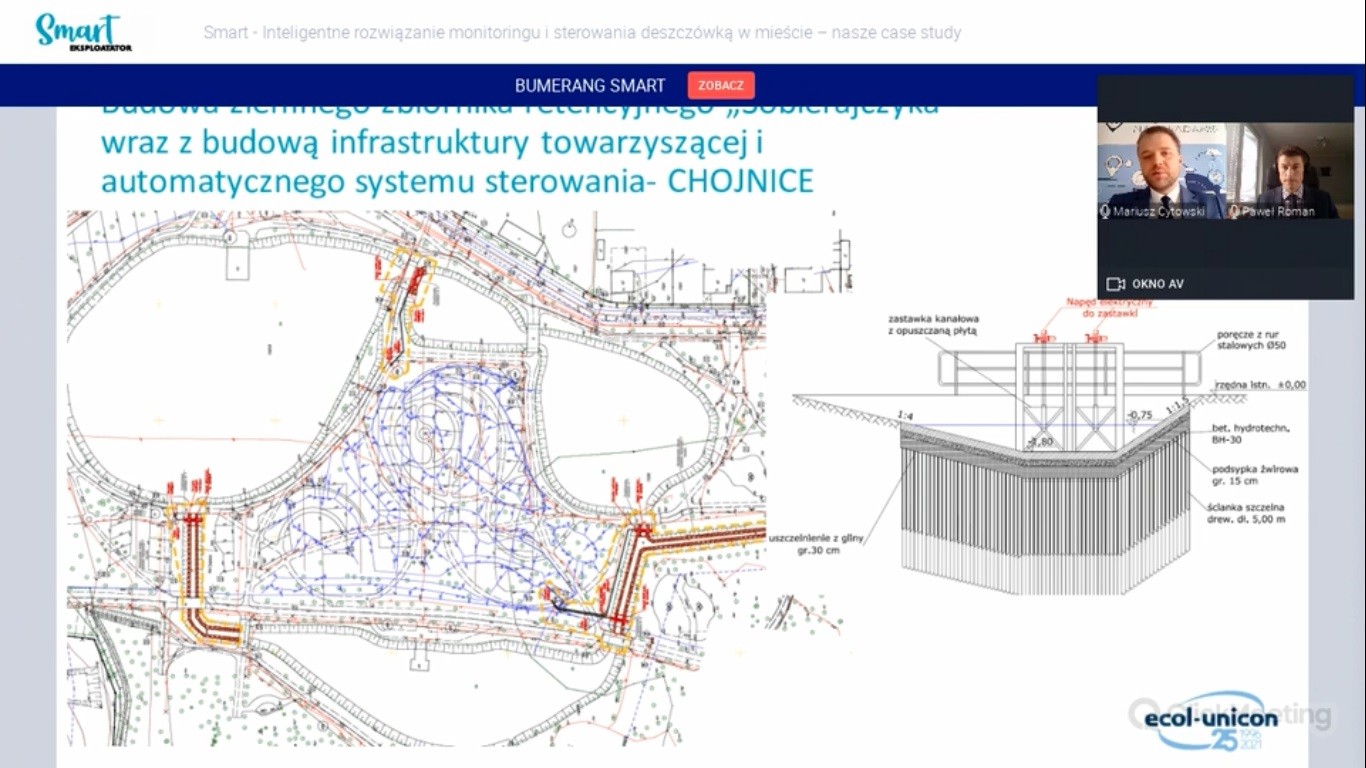Click the OKNO AV label
The width and height of the screenshot is (1366, 768).
[x=1158, y=284]
